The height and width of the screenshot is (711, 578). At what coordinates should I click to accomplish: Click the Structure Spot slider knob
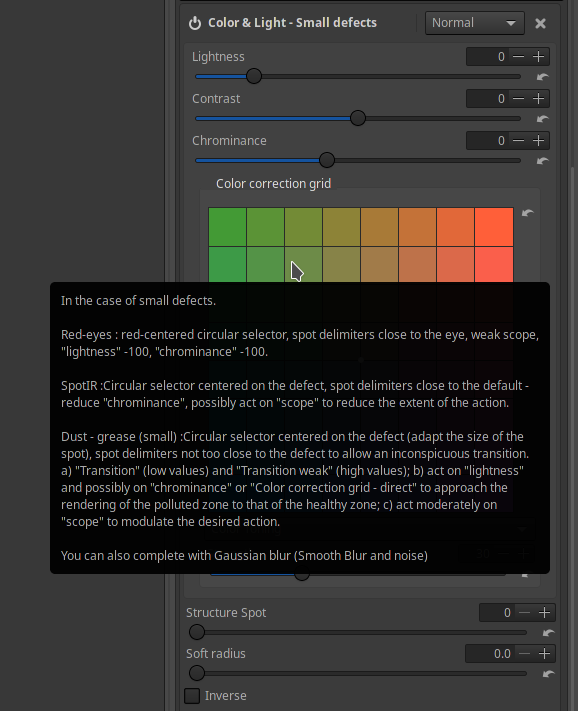[x=197, y=632]
